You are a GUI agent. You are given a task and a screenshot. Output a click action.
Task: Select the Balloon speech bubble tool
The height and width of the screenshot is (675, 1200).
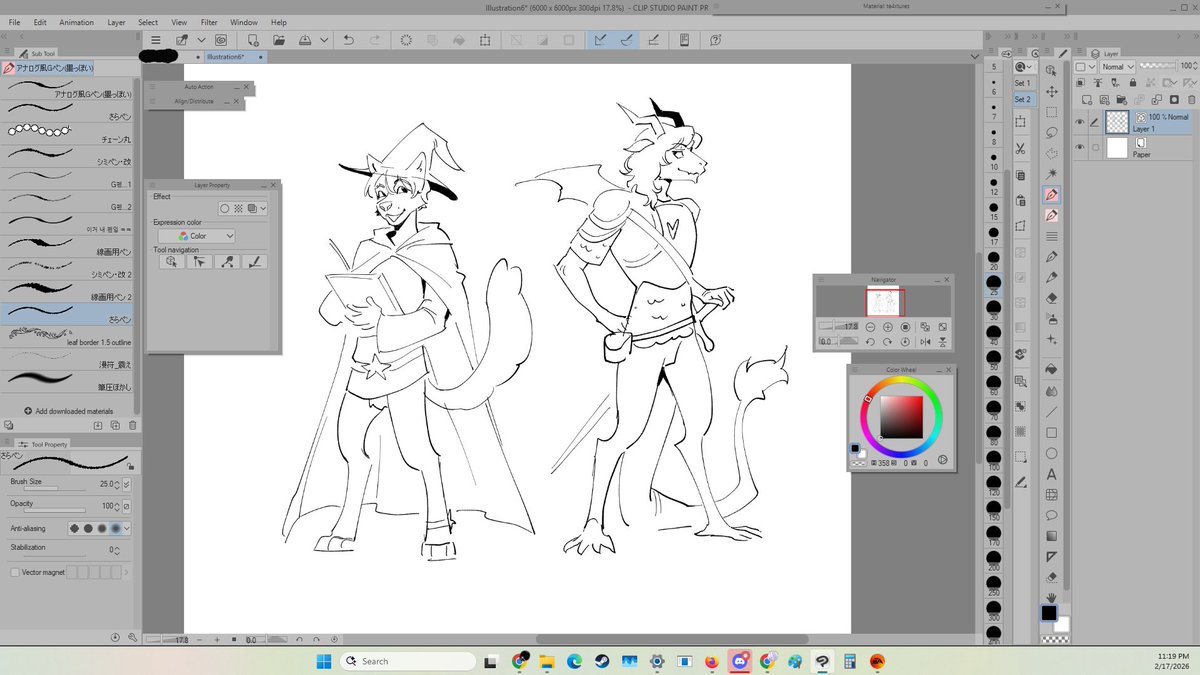click(1051, 516)
